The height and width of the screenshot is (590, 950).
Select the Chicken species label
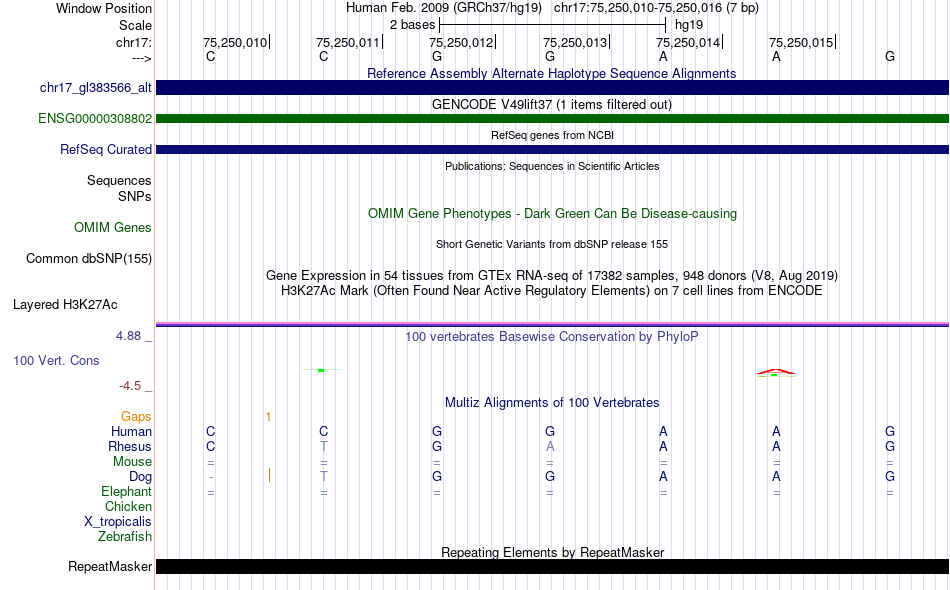coord(128,506)
